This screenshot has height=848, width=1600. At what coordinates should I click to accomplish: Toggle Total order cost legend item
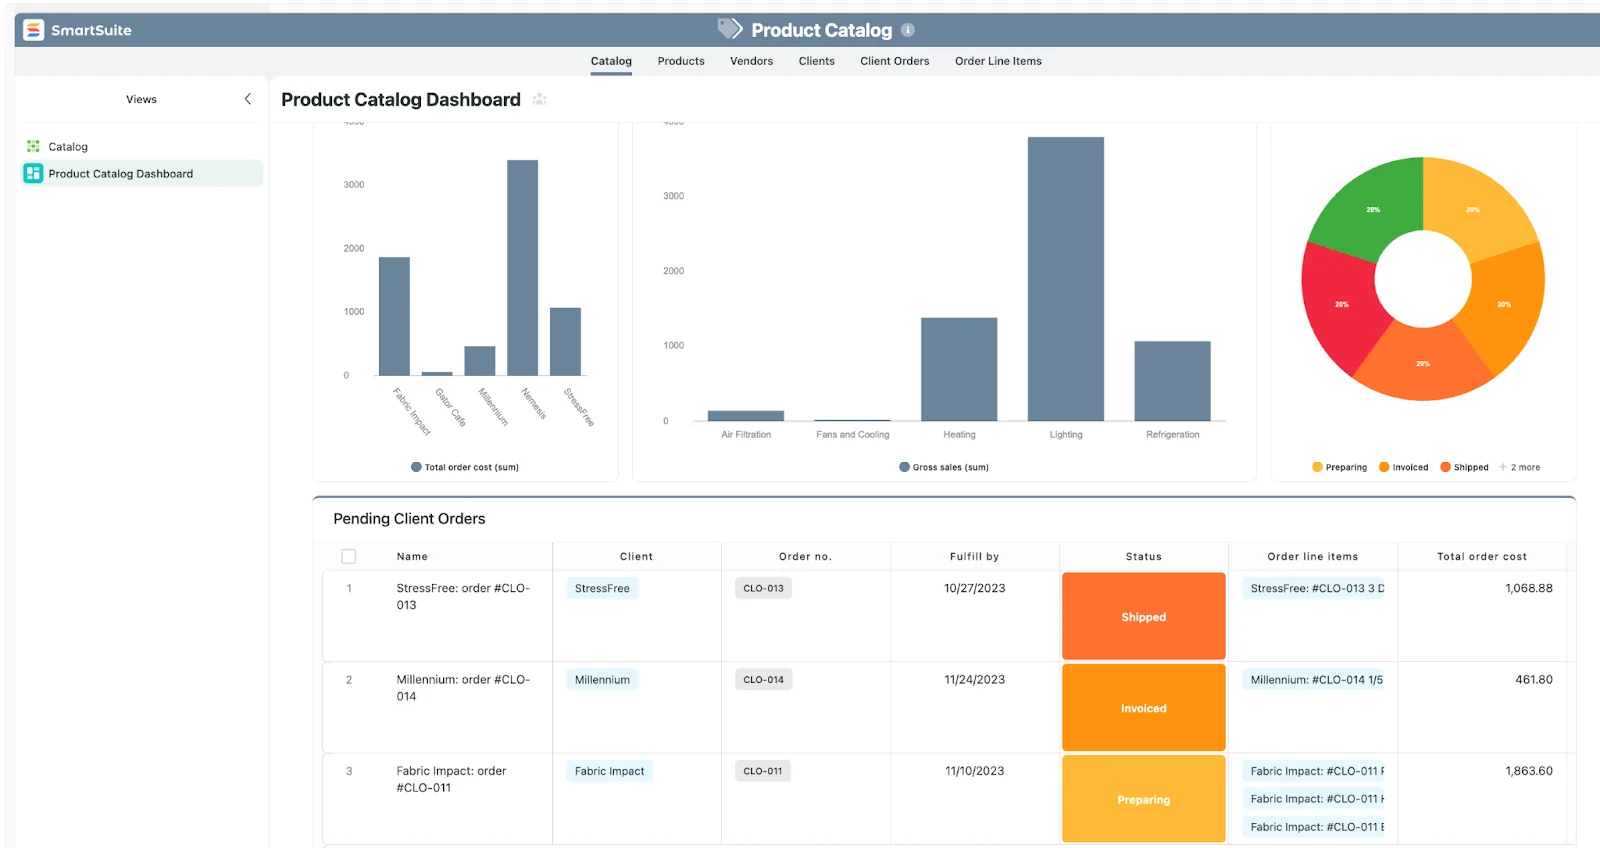click(465, 467)
